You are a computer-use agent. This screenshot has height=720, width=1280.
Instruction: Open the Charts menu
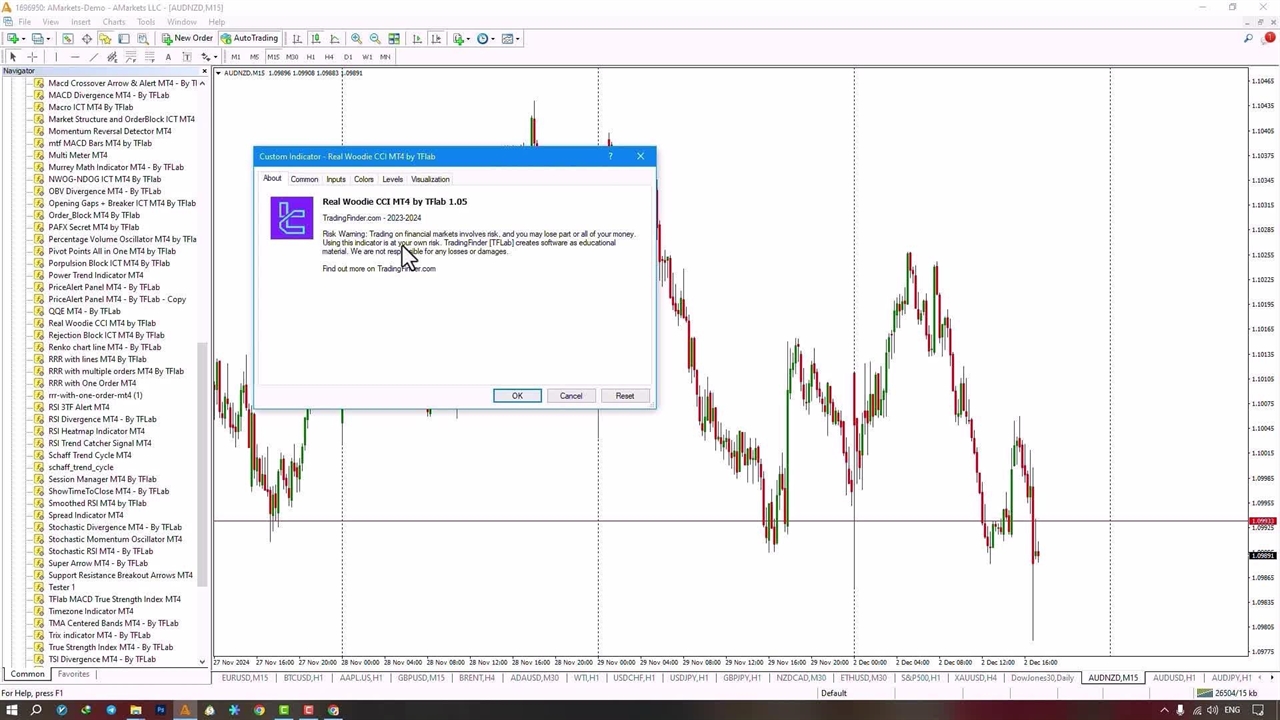pos(113,21)
